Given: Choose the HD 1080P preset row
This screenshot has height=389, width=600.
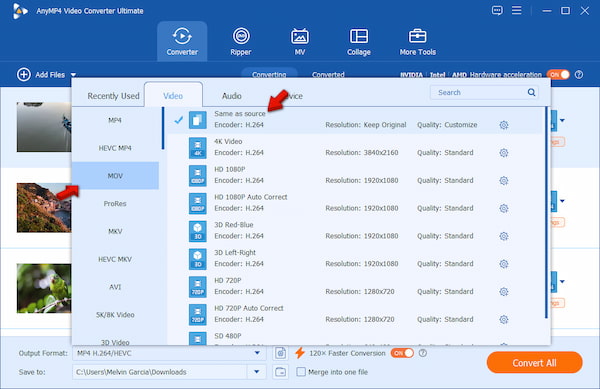Looking at the screenshot, I should [x=355, y=175].
